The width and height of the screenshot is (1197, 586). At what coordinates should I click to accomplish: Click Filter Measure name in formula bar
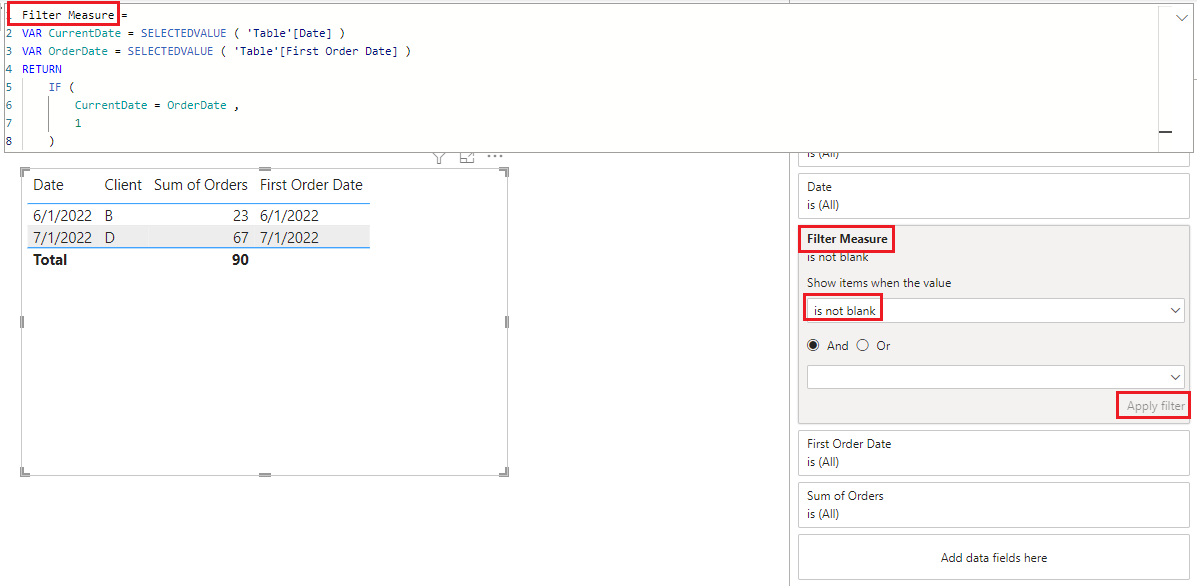pyautogui.click(x=69, y=14)
